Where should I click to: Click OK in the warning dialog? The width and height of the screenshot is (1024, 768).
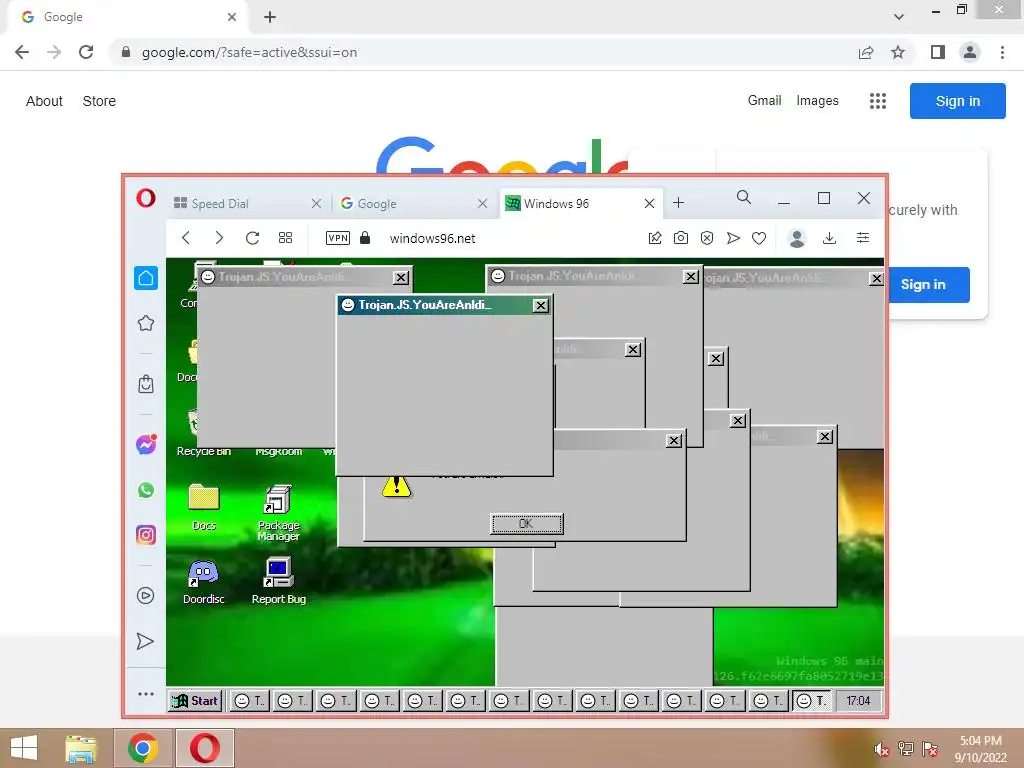[526, 523]
